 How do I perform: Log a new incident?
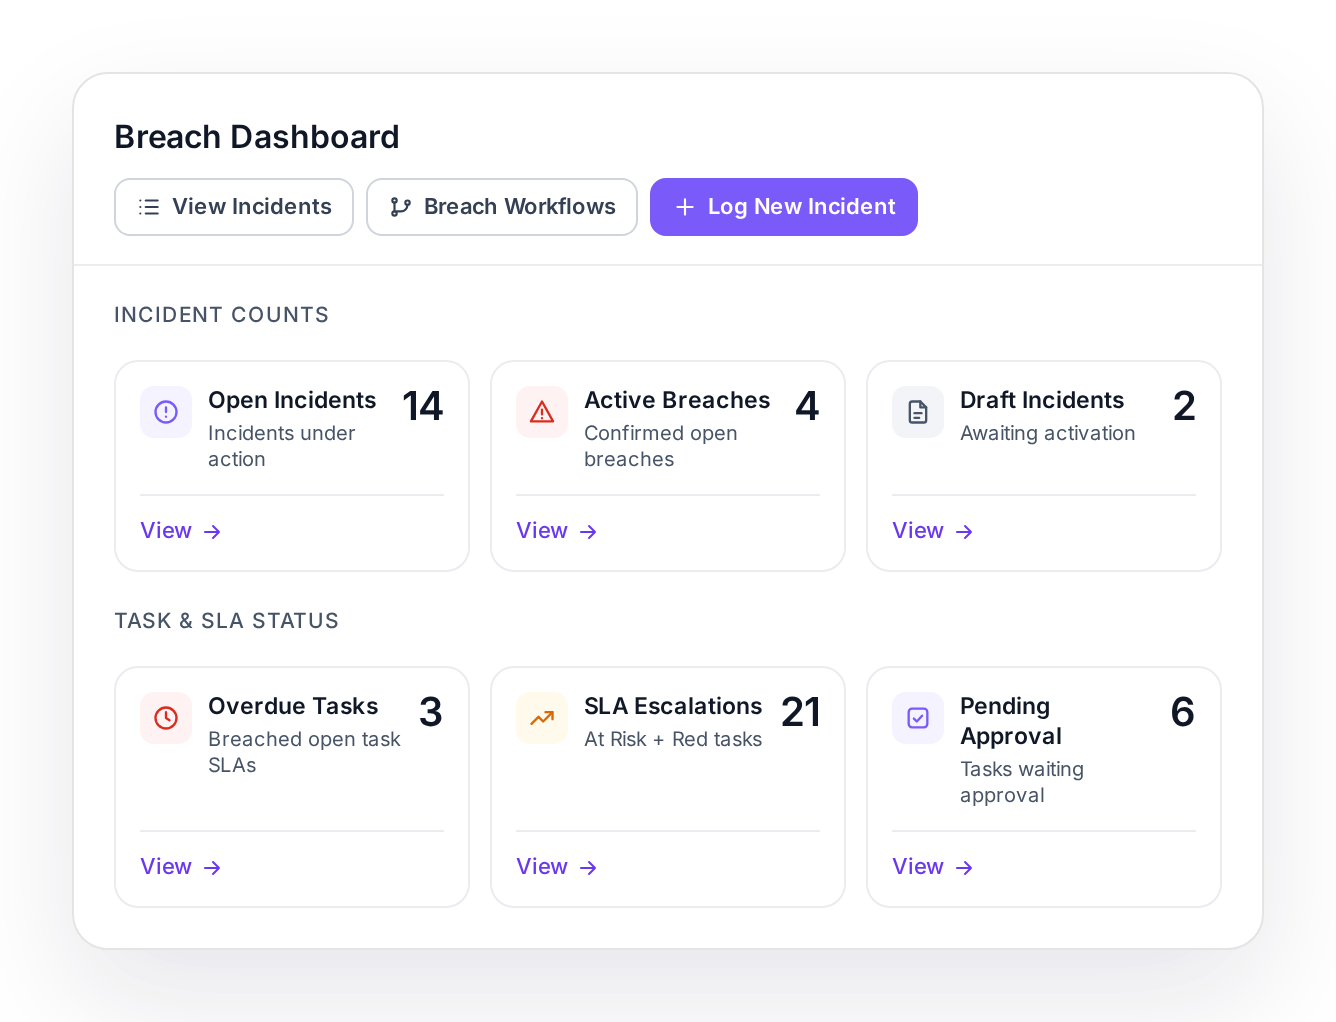[x=784, y=207]
